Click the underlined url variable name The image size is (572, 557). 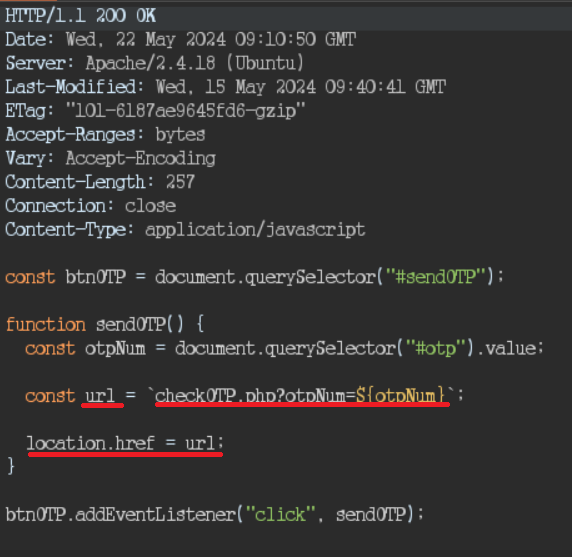(100, 396)
